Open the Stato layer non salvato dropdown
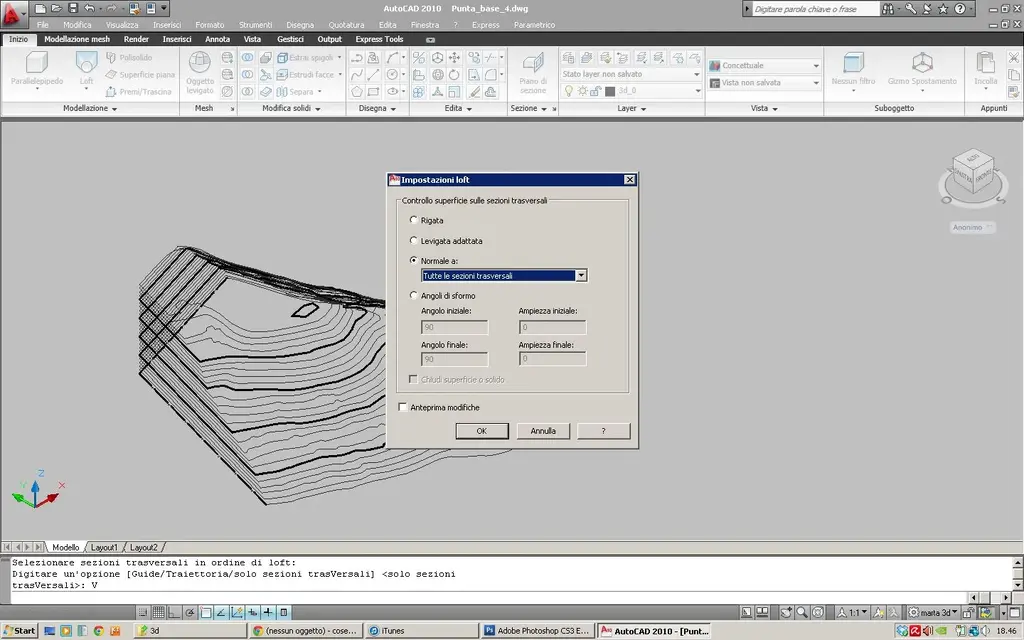The height and width of the screenshot is (640, 1024). pyautogui.click(x=631, y=74)
